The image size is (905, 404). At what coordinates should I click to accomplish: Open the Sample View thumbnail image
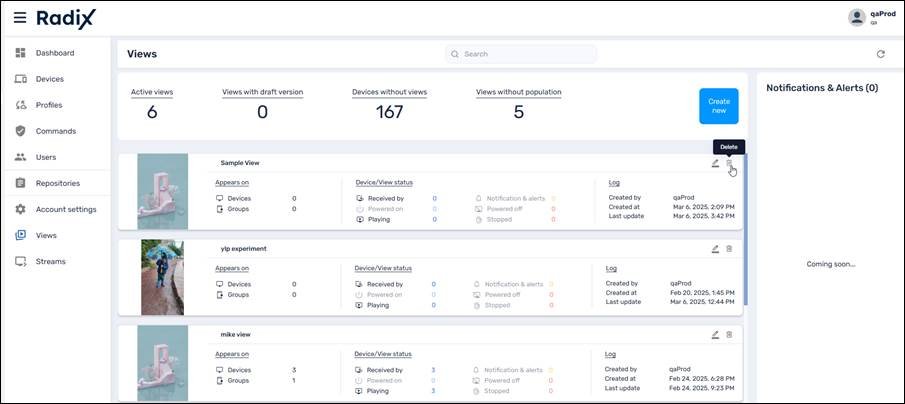coord(162,192)
